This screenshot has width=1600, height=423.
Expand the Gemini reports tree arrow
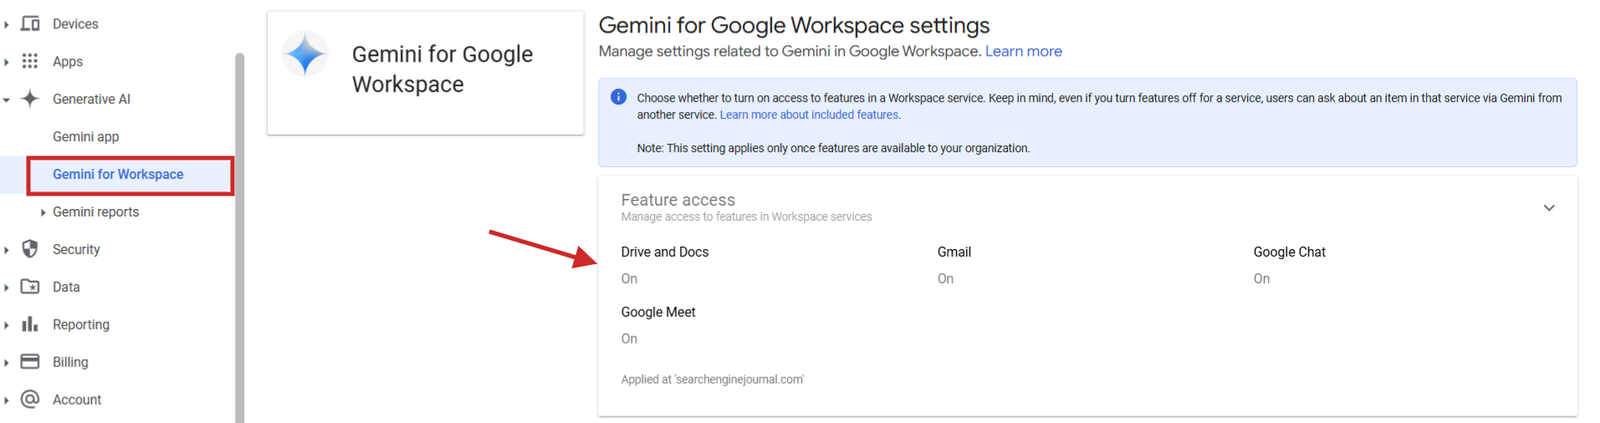coord(43,212)
